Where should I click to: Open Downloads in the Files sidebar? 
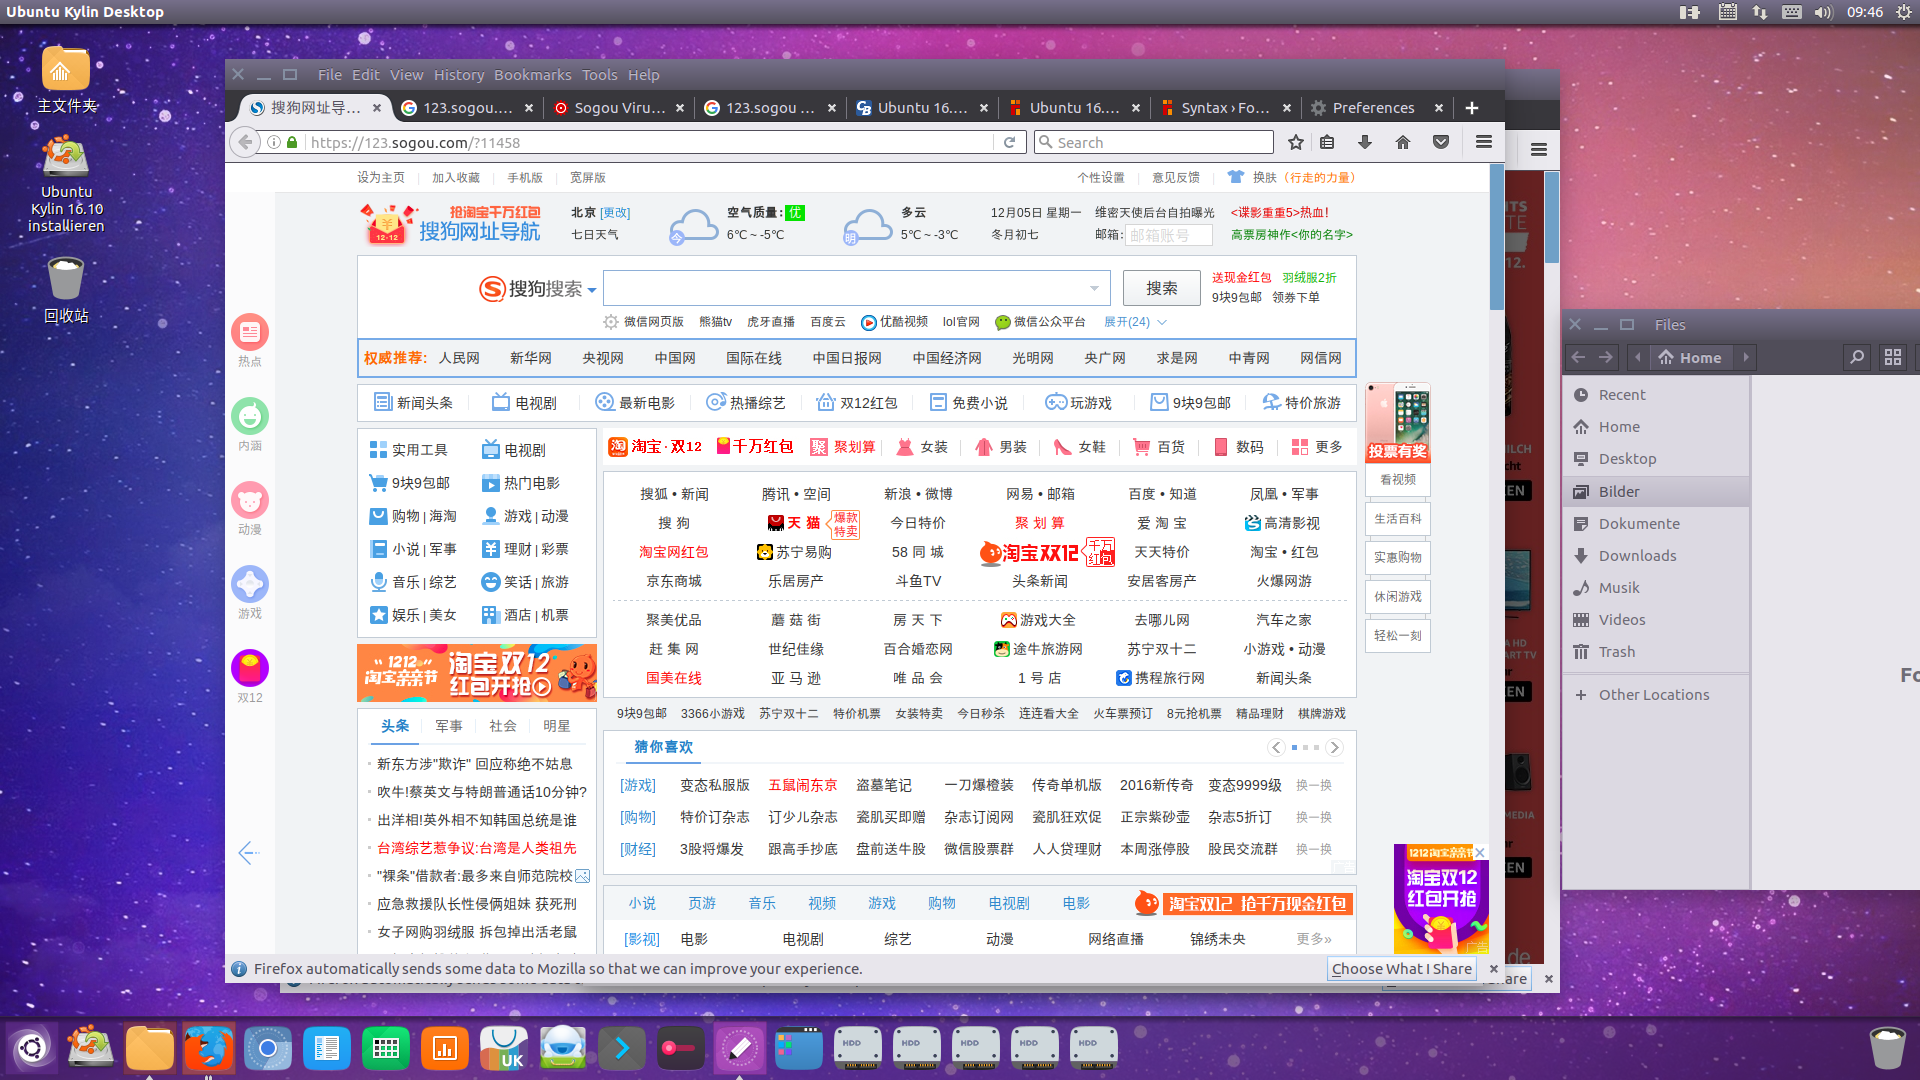[x=1637, y=556]
